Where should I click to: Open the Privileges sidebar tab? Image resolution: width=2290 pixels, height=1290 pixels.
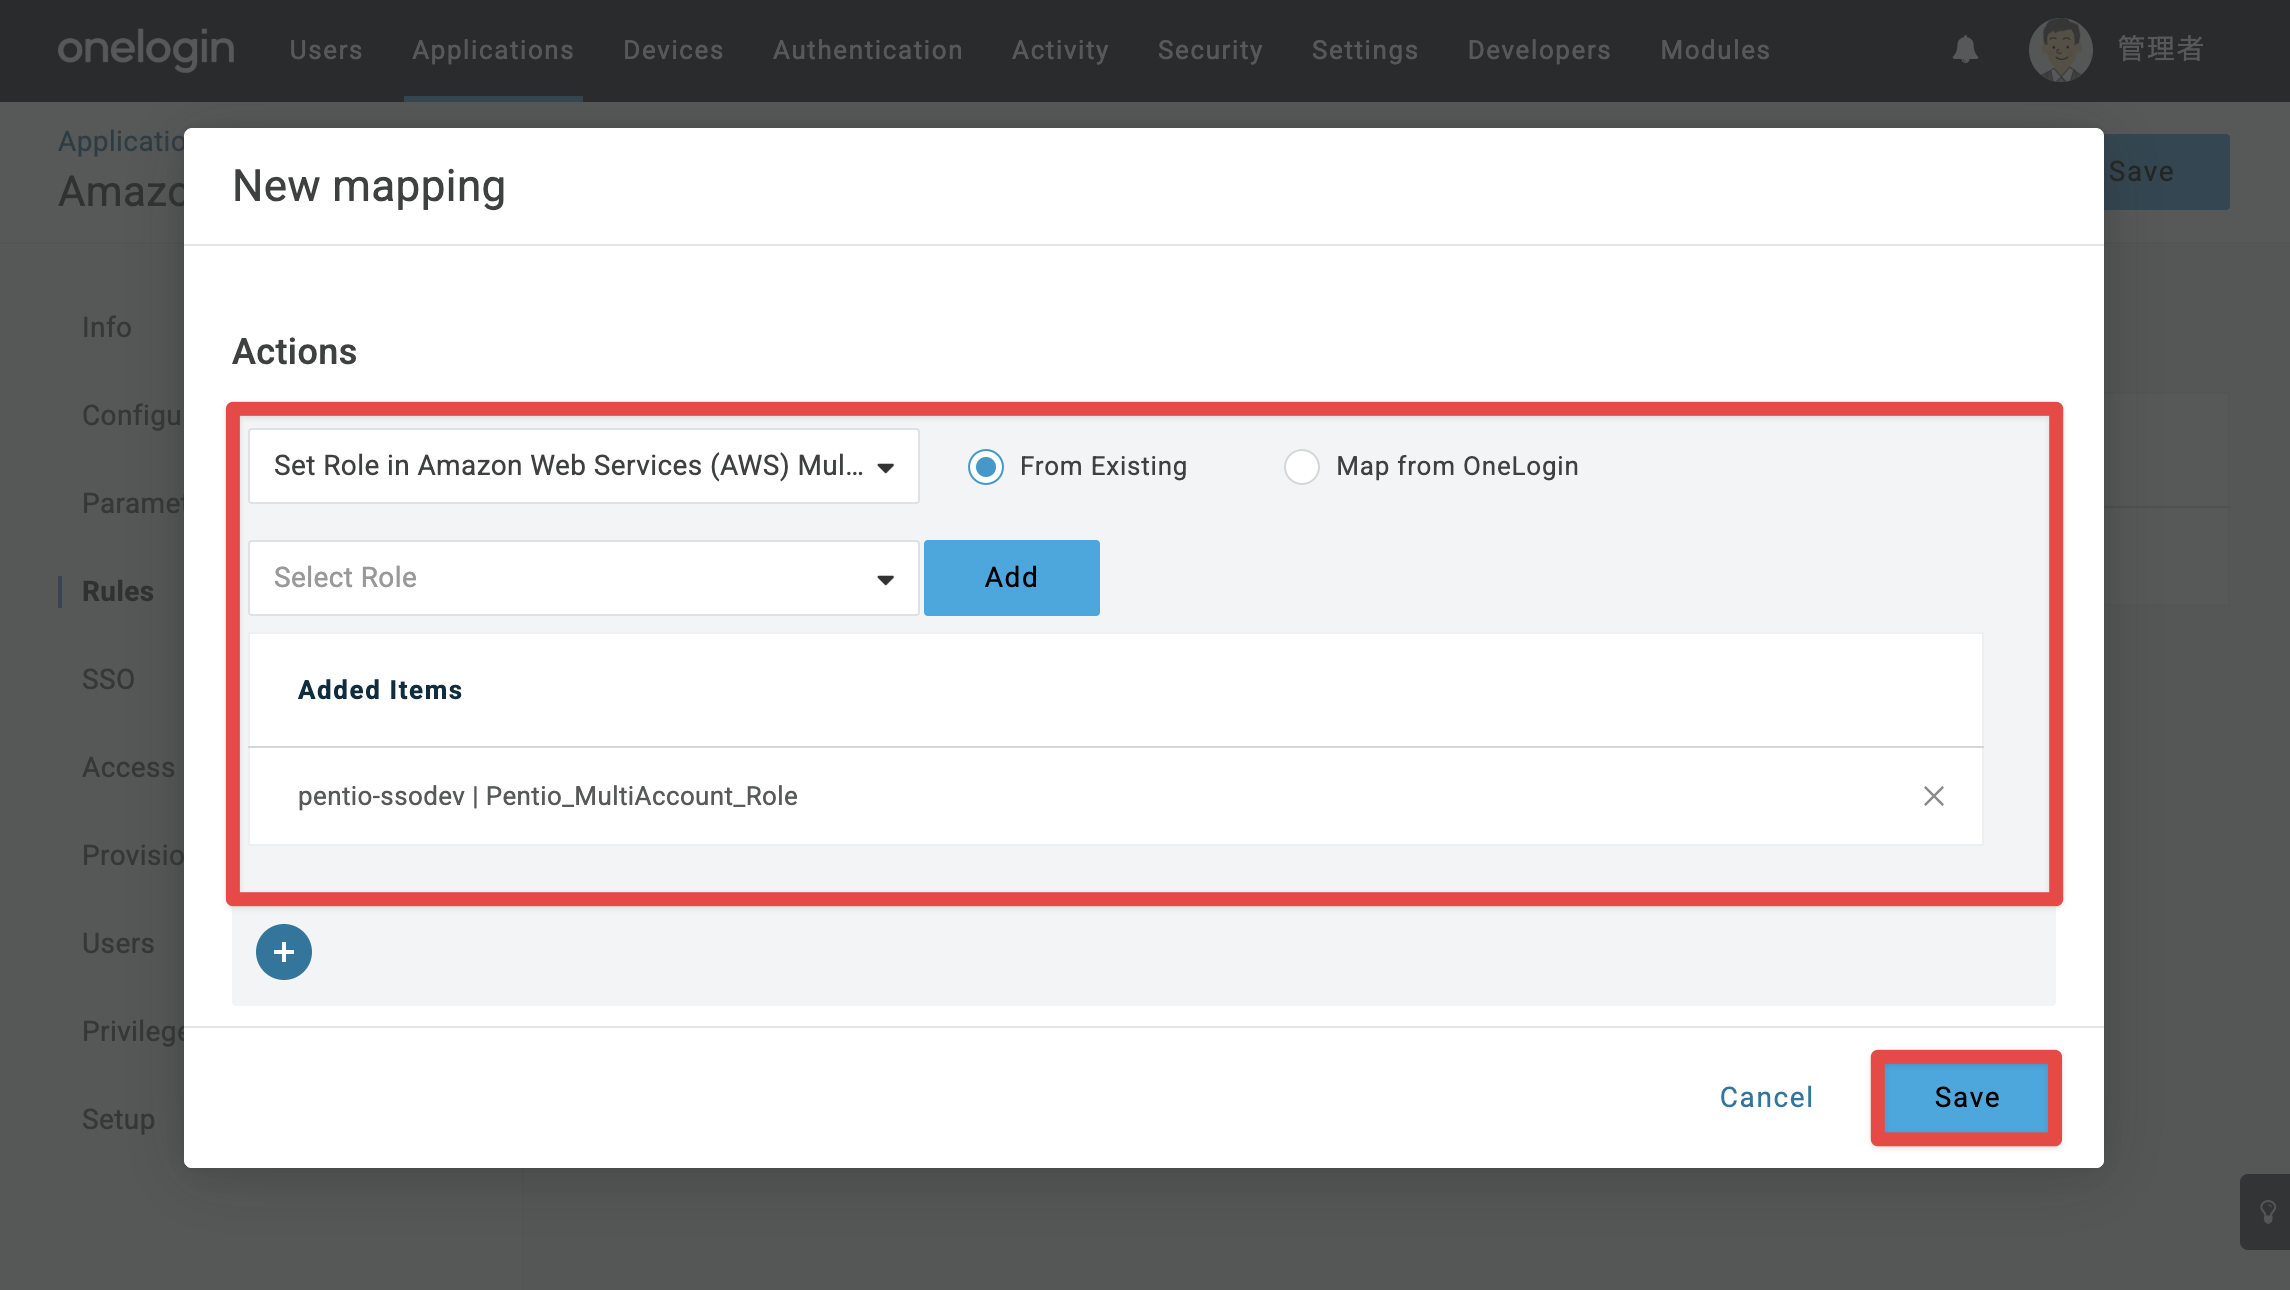pos(133,1031)
